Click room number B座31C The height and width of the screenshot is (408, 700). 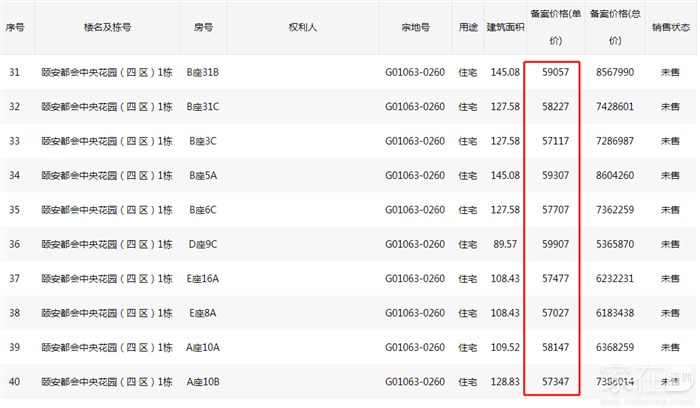204,107
